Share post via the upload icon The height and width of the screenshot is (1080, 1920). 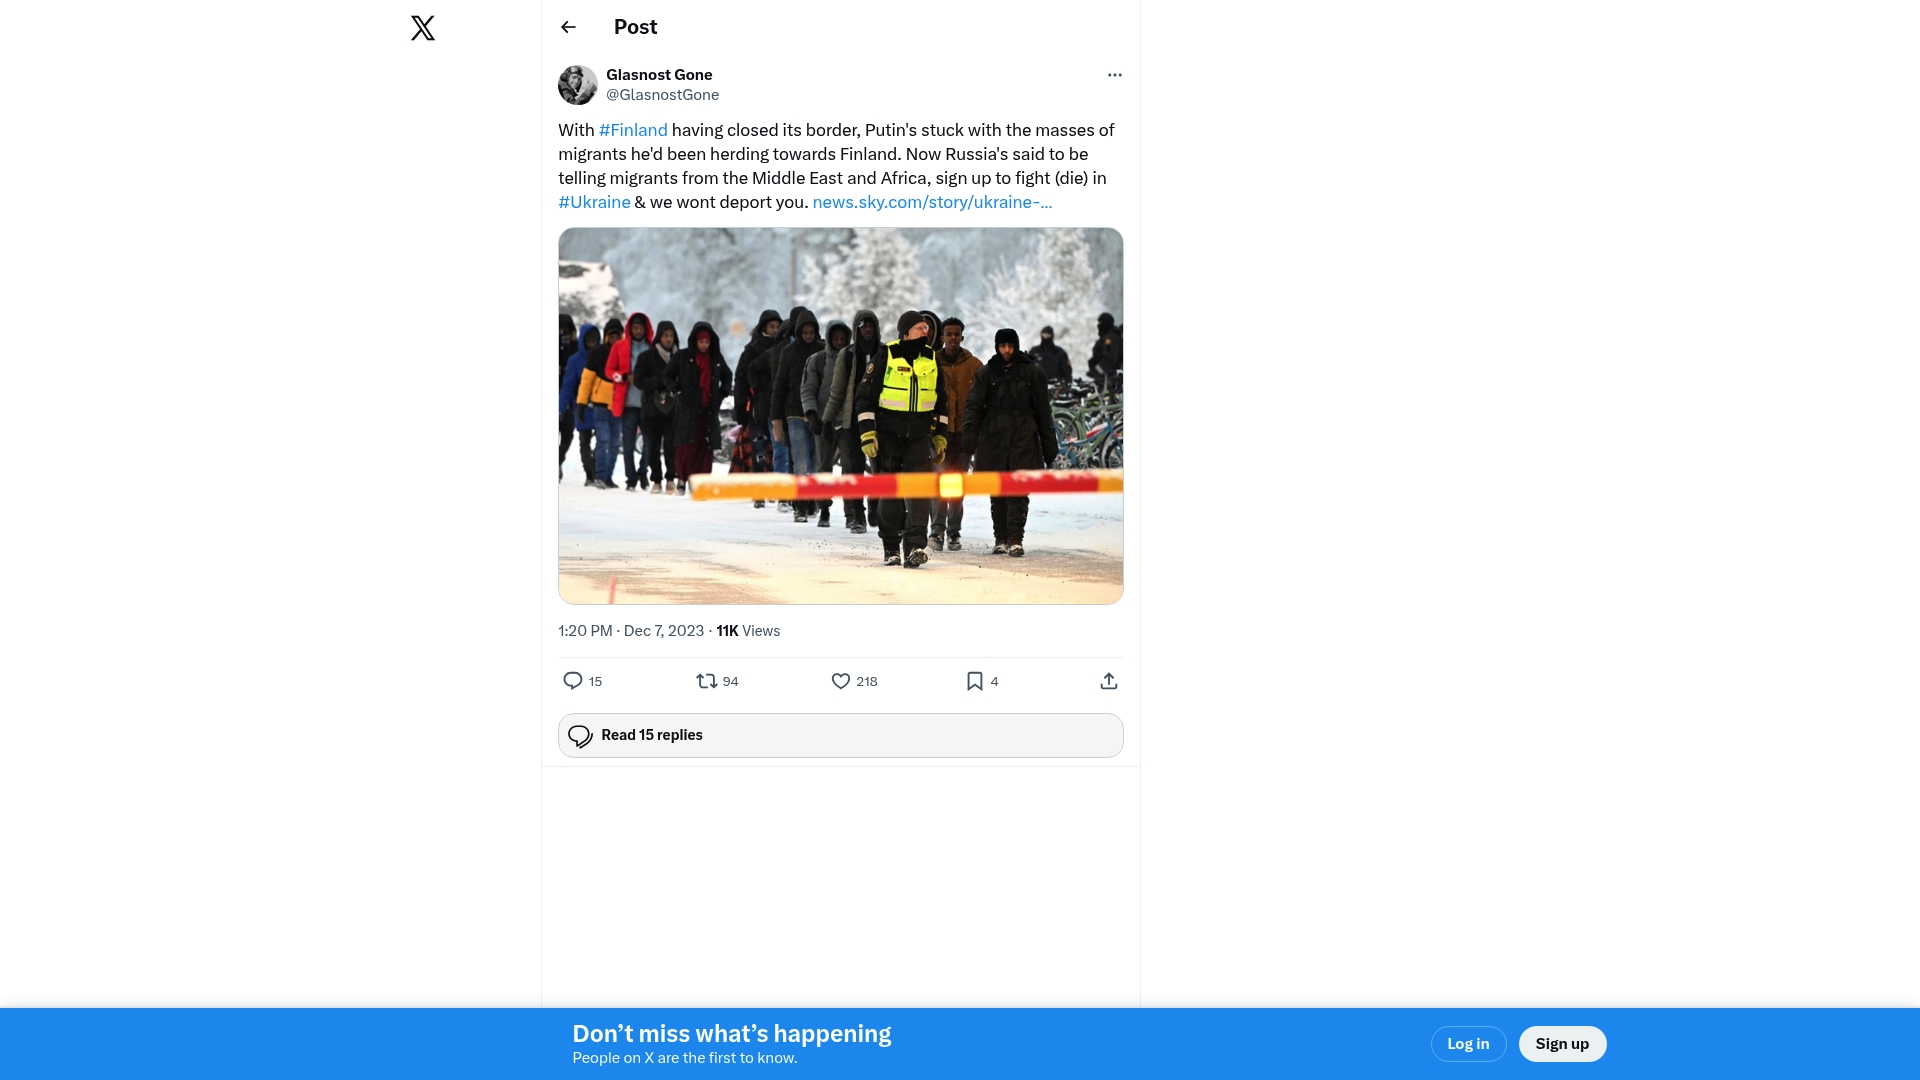[1109, 681]
